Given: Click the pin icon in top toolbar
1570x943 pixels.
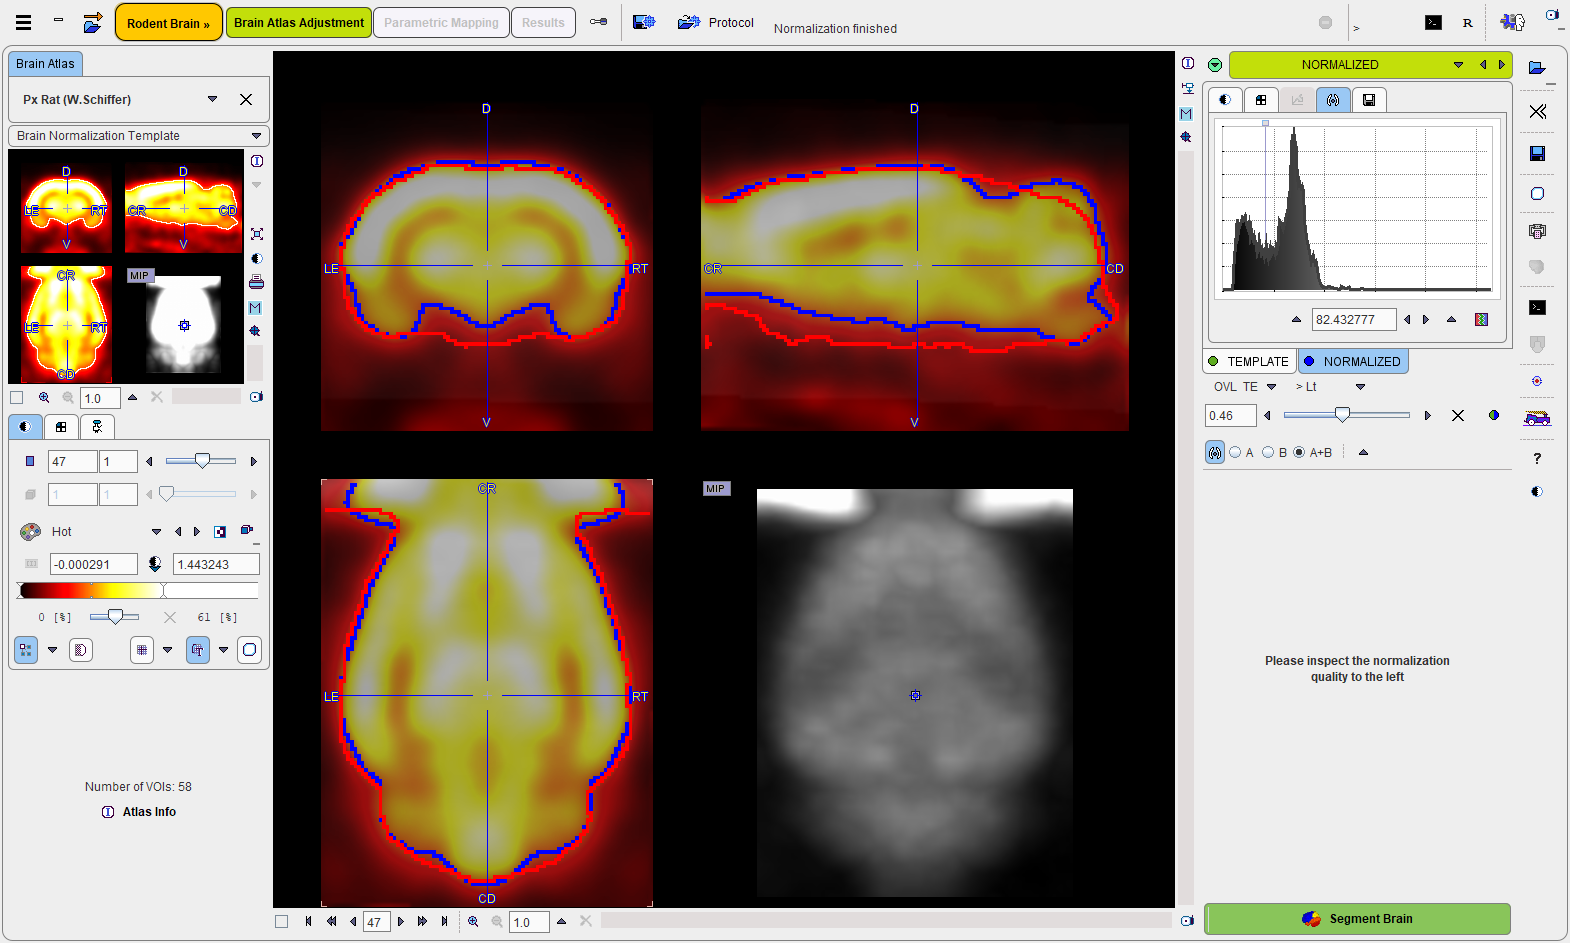Looking at the screenshot, I should pyautogui.click(x=598, y=22).
